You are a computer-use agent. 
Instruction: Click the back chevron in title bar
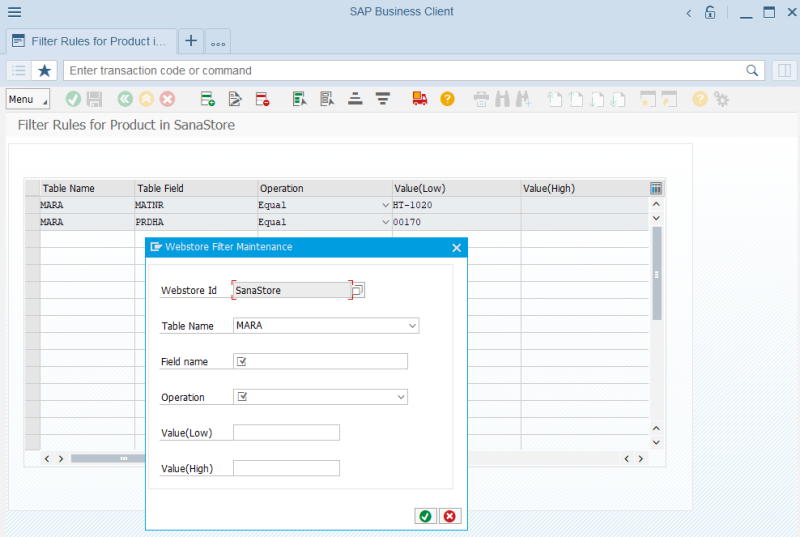click(x=689, y=13)
